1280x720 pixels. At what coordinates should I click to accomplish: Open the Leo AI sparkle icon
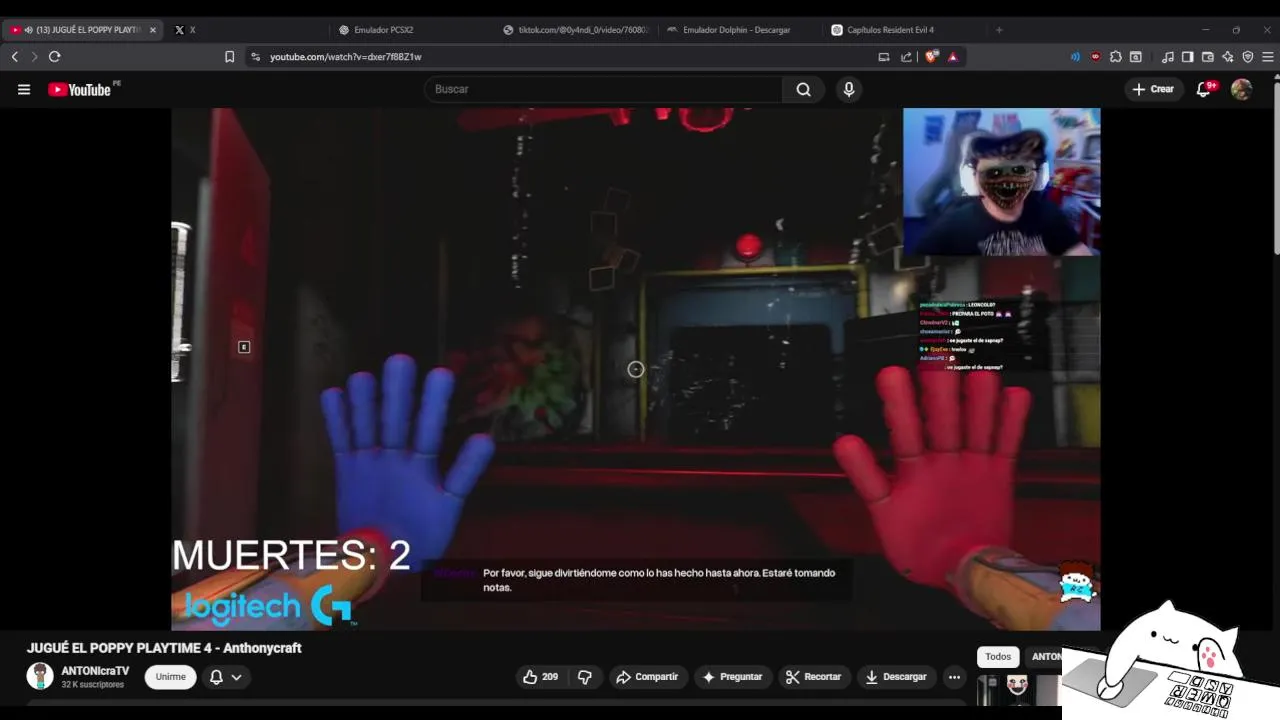tap(1228, 57)
